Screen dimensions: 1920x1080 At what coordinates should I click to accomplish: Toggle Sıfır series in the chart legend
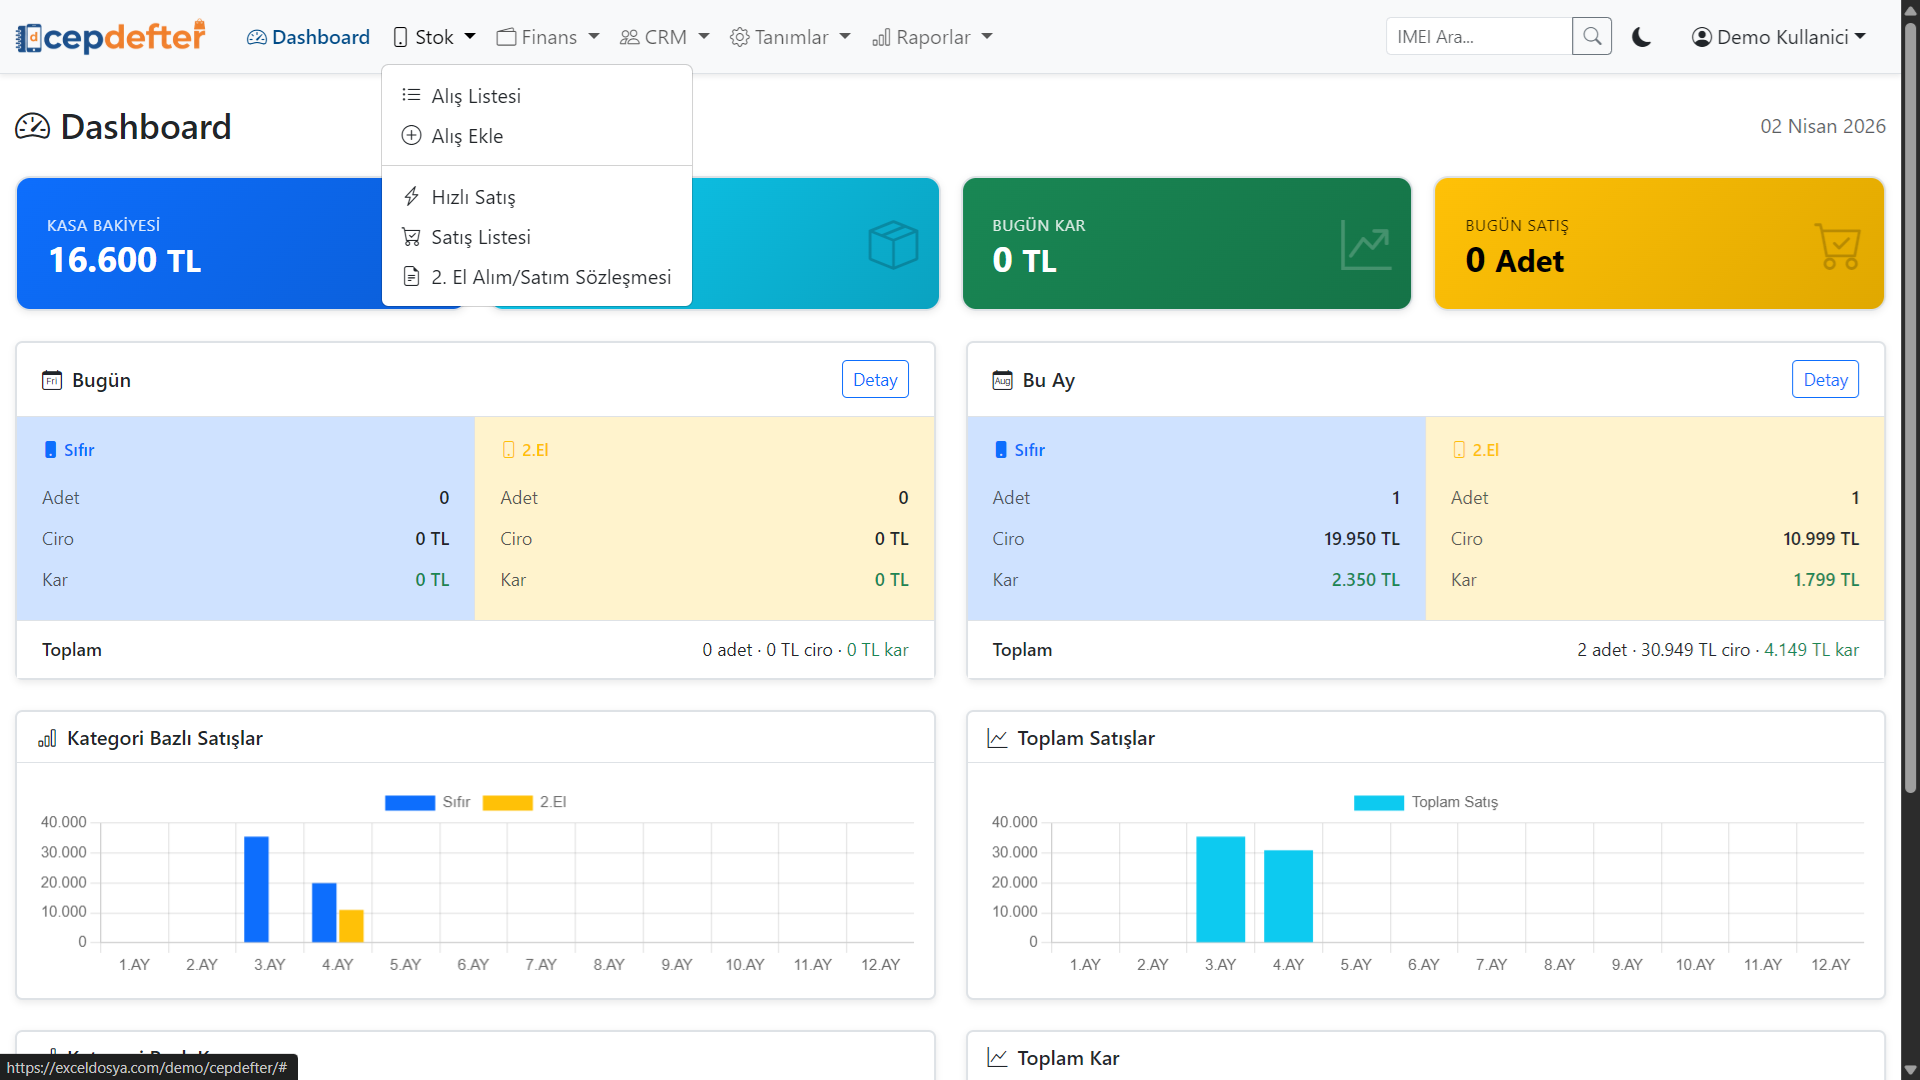click(410, 802)
